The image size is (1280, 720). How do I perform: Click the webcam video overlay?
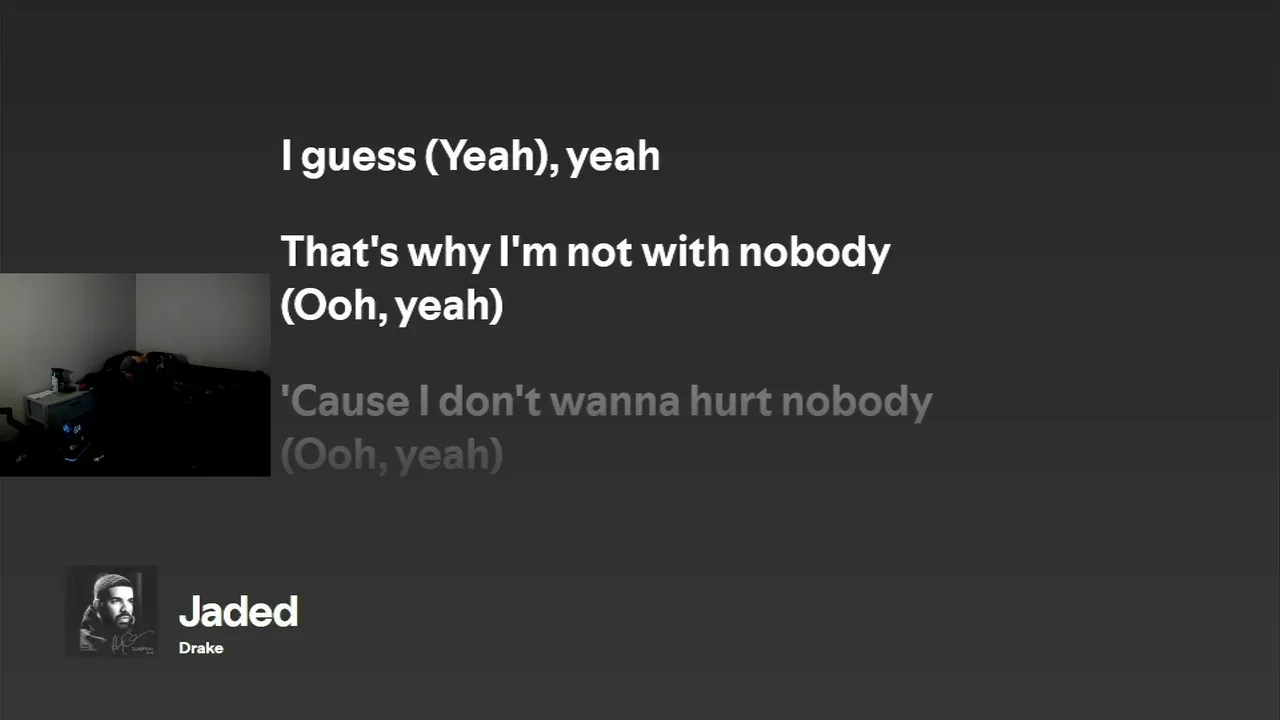pos(135,374)
